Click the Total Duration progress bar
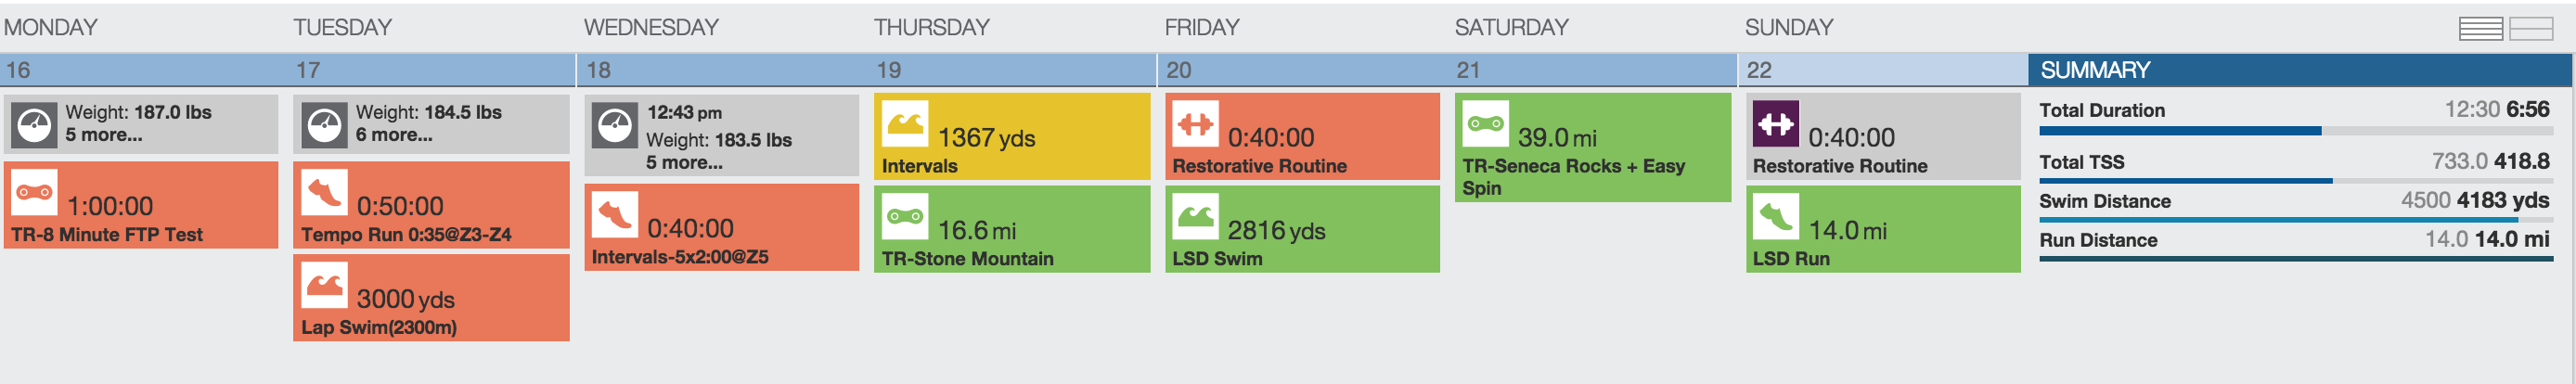 point(2296,131)
